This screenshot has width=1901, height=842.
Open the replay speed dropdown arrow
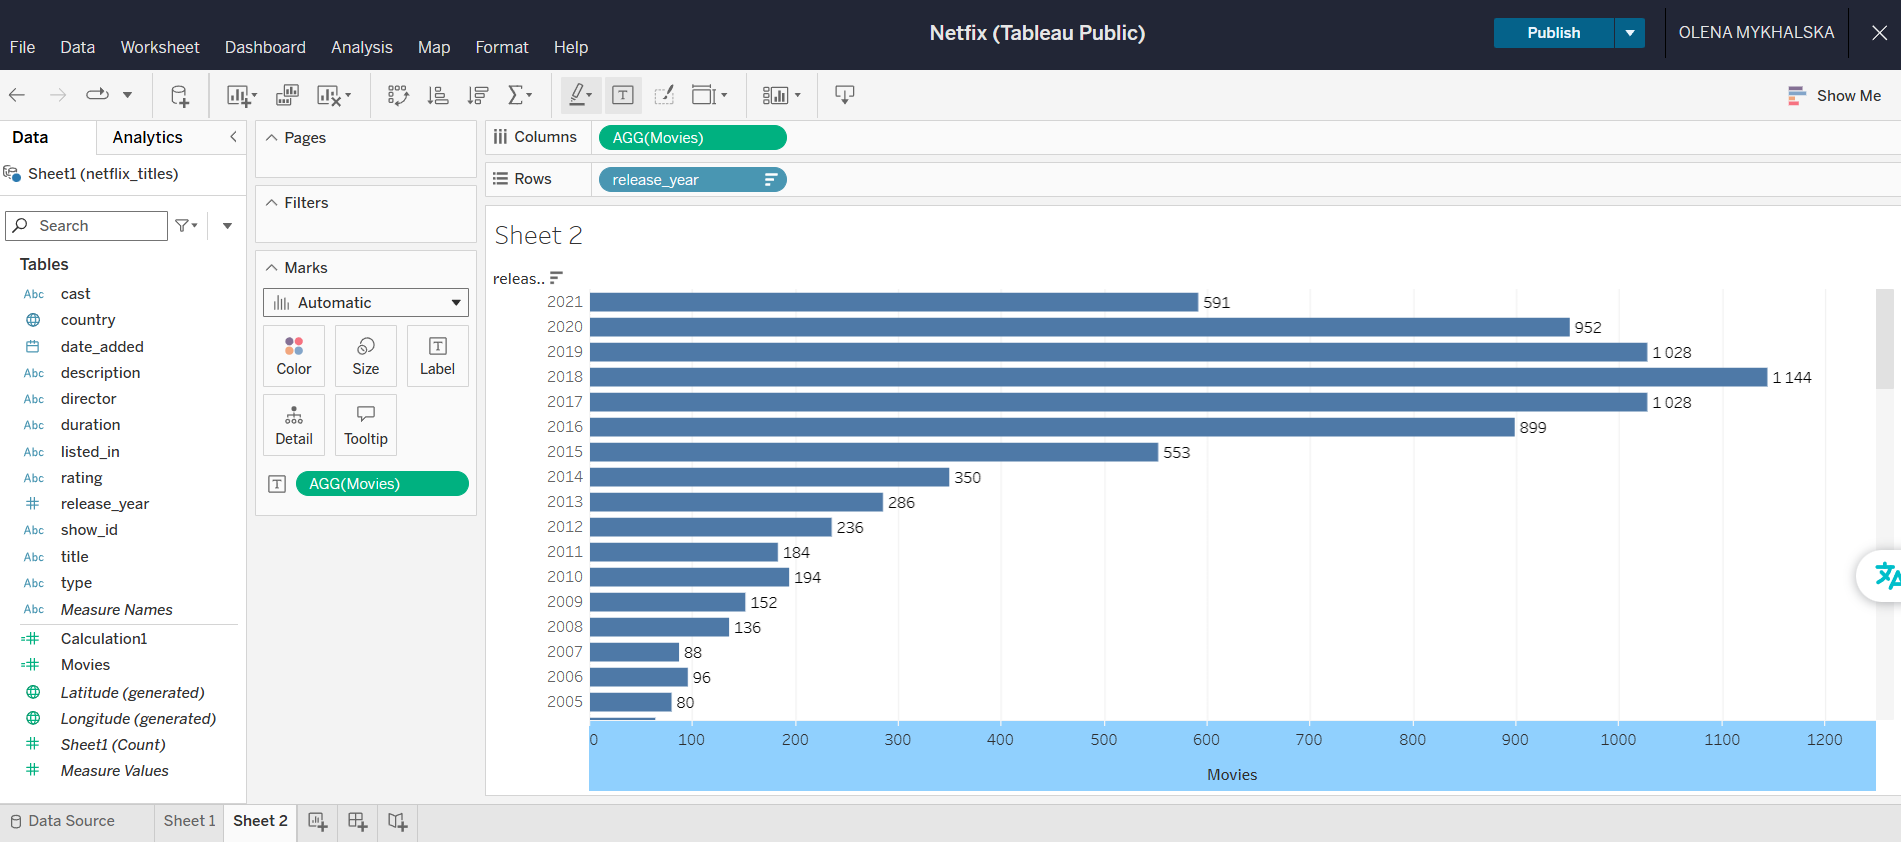pos(127,95)
